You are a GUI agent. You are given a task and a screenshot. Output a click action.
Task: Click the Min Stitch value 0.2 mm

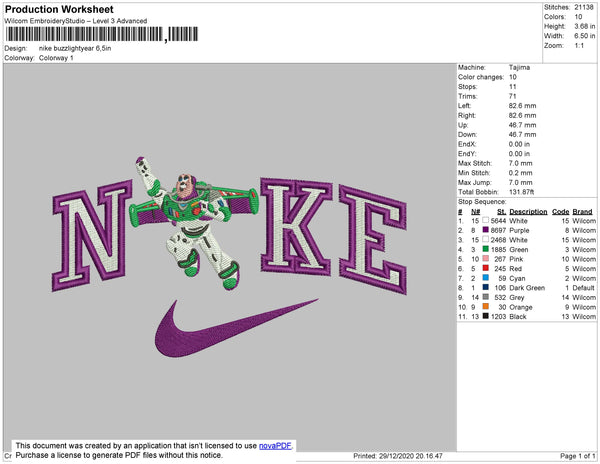520,173
